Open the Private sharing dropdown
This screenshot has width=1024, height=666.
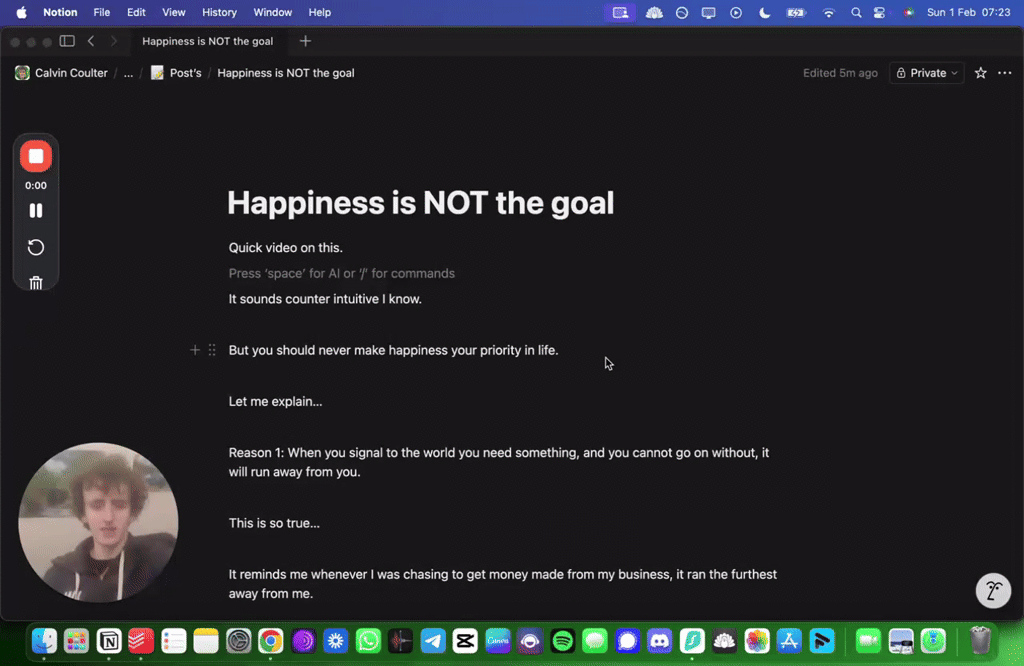(926, 73)
